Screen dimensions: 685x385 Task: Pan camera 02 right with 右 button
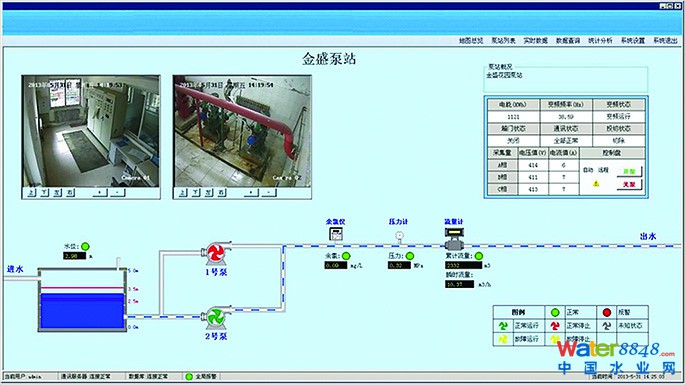click(222, 192)
